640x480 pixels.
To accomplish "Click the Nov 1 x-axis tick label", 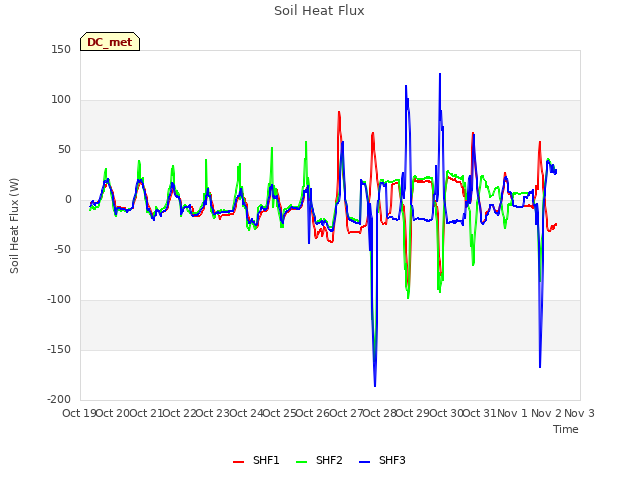I will [x=512, y=413].
